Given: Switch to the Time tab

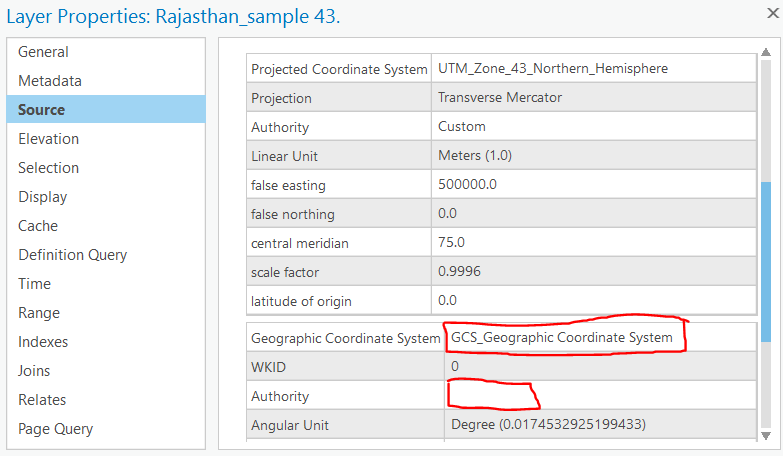Looking at the screenshot, I should coord(34,284).
